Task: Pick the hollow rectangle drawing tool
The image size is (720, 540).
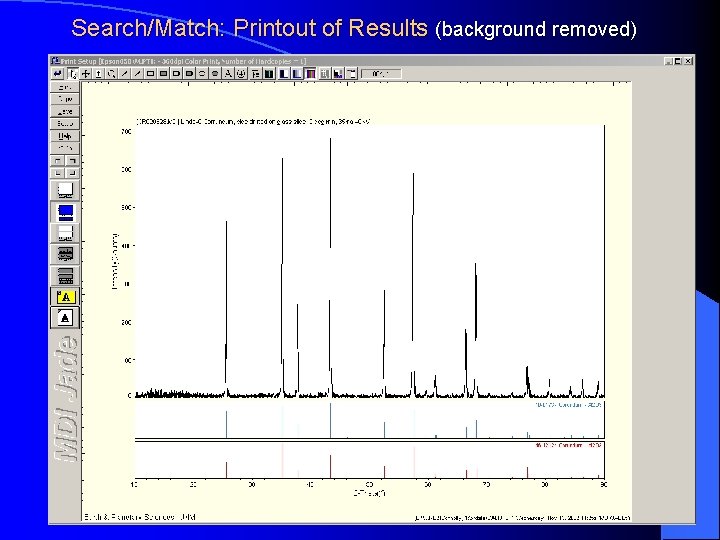Action: click(150, 73)
